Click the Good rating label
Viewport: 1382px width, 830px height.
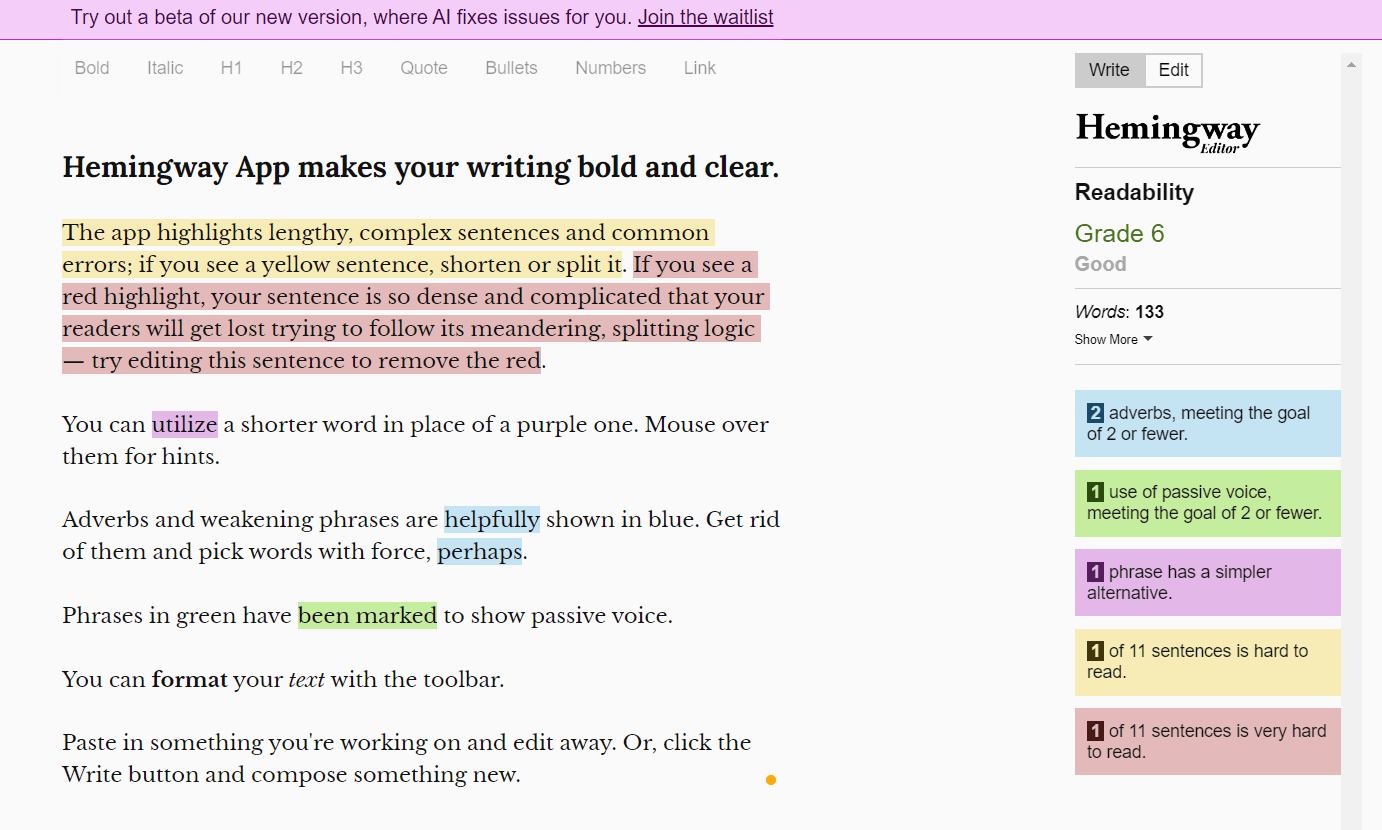click(1100, 264)
